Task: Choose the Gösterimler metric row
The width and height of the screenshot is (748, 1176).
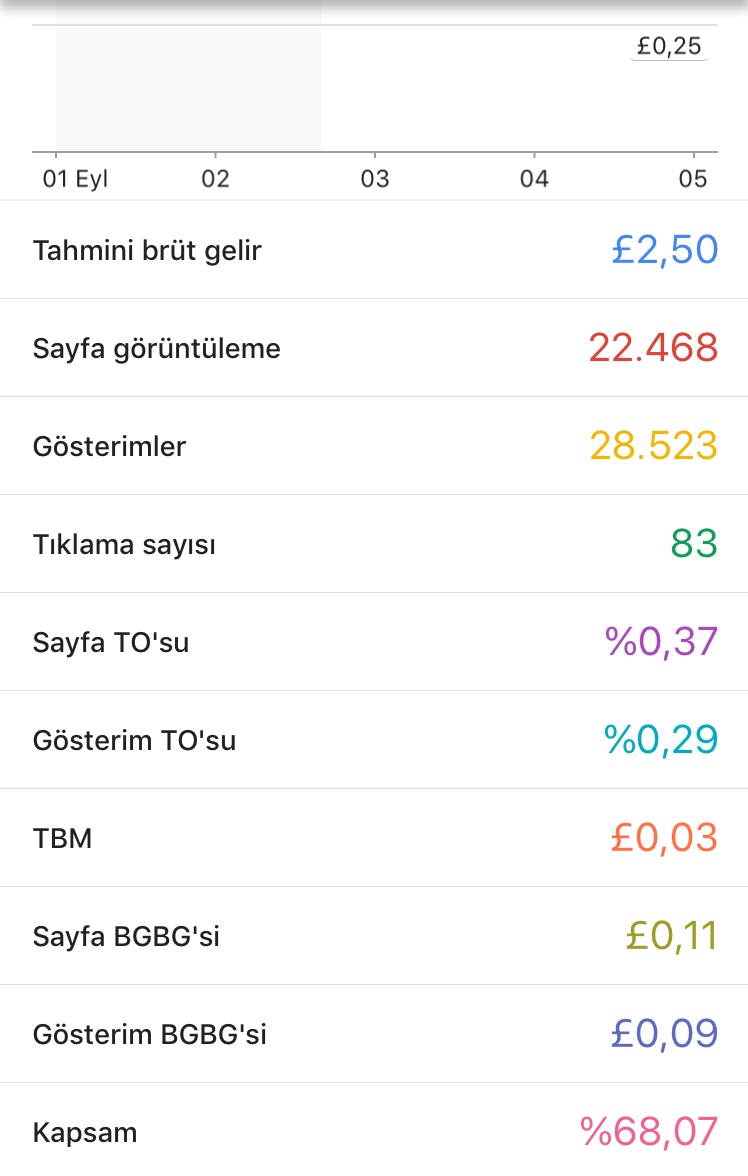Action: click(374, 446)
